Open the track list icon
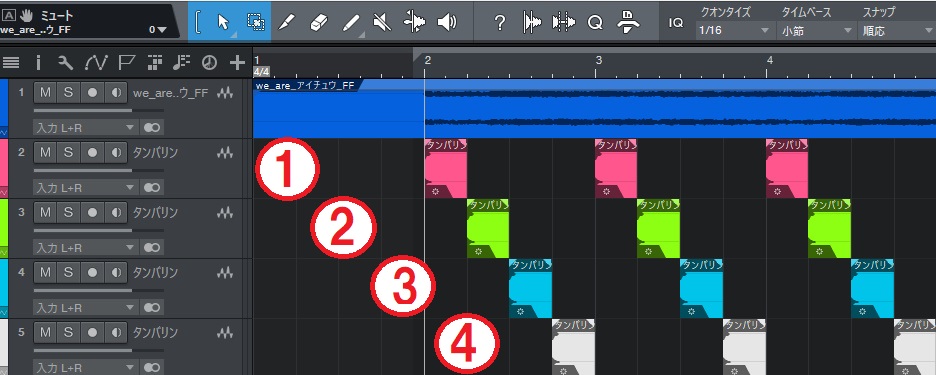Image resolution: width=936 pixels, height=375 pixels. coord(11,62)
